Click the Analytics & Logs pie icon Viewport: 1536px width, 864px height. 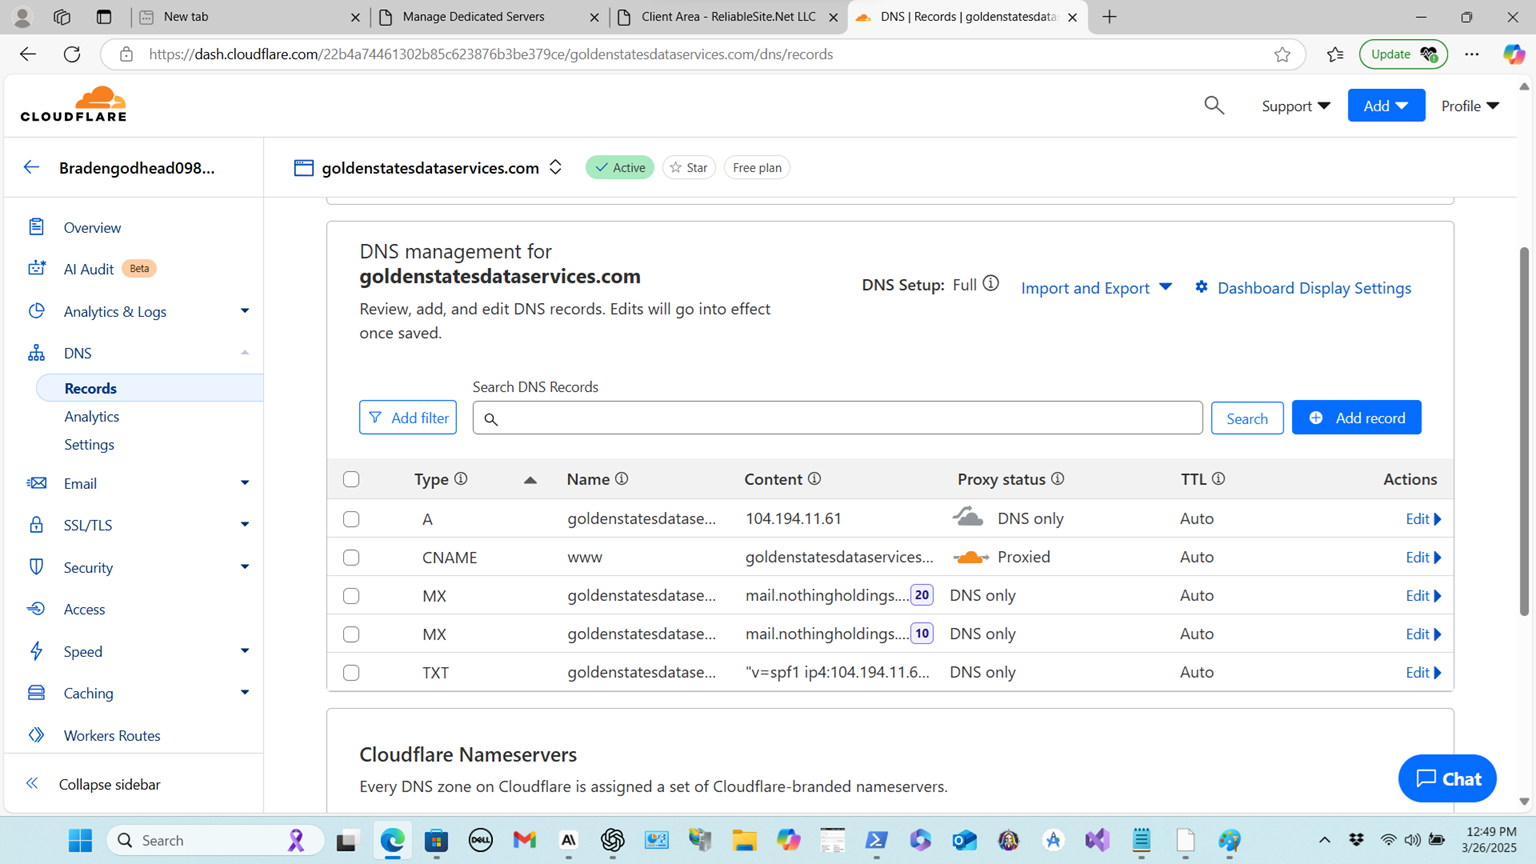coord(37,311)
